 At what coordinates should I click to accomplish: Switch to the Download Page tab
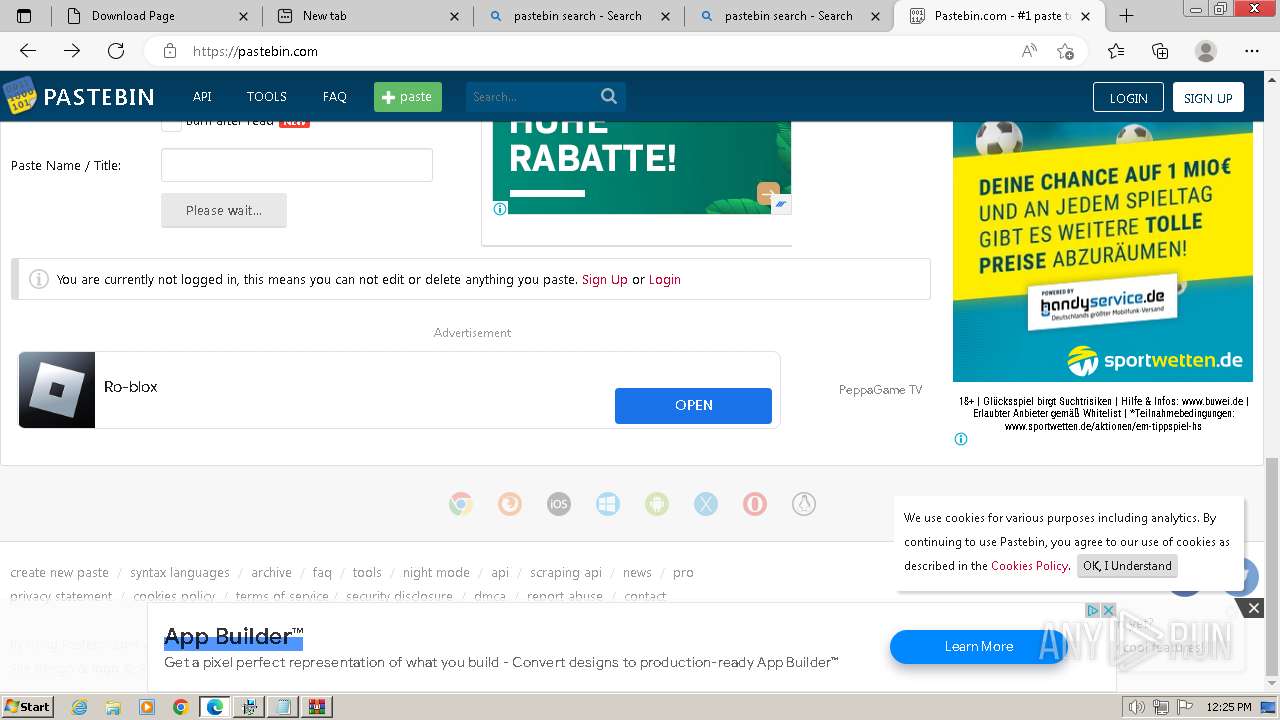pyautogui.click(x=133, y=16)
